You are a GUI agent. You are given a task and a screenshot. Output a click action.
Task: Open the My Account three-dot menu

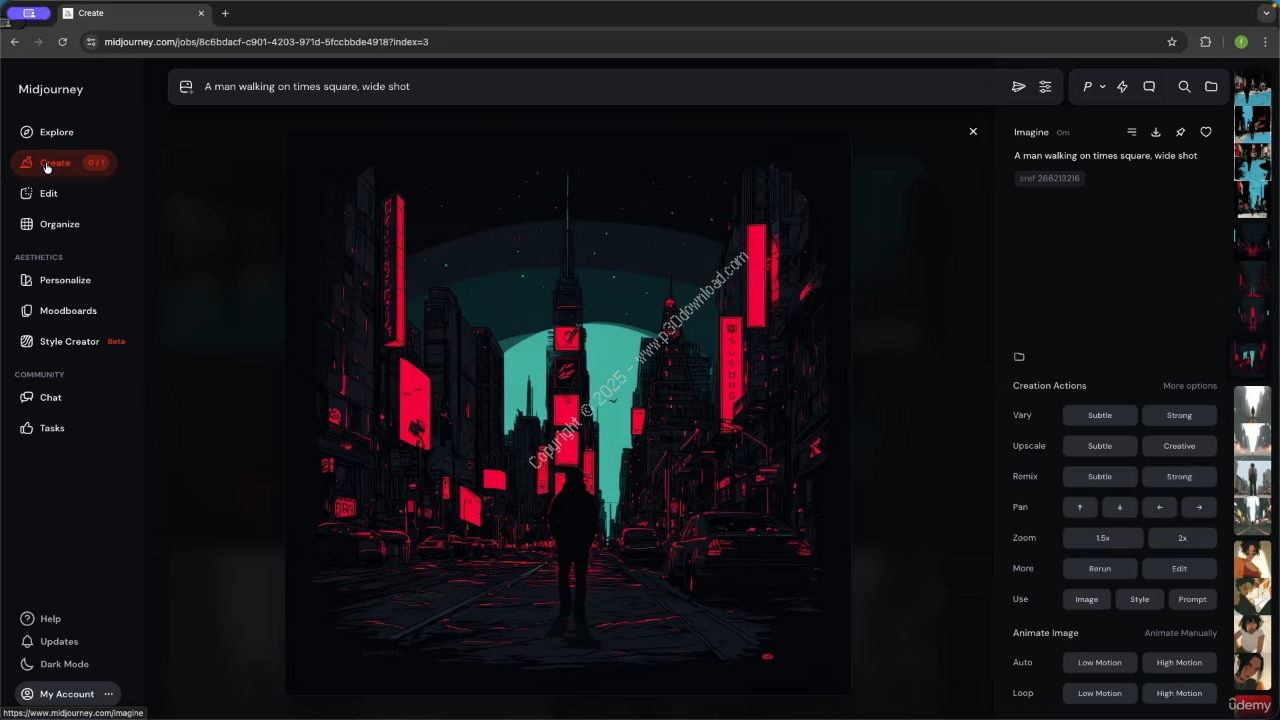click(109, 694)
